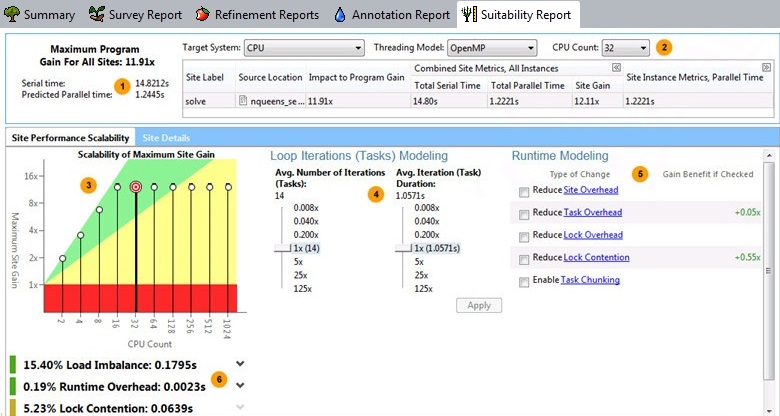Switch to the Site Details tab
The height and width of the screenshot is (416, 780).
click(x=166, y=137)
